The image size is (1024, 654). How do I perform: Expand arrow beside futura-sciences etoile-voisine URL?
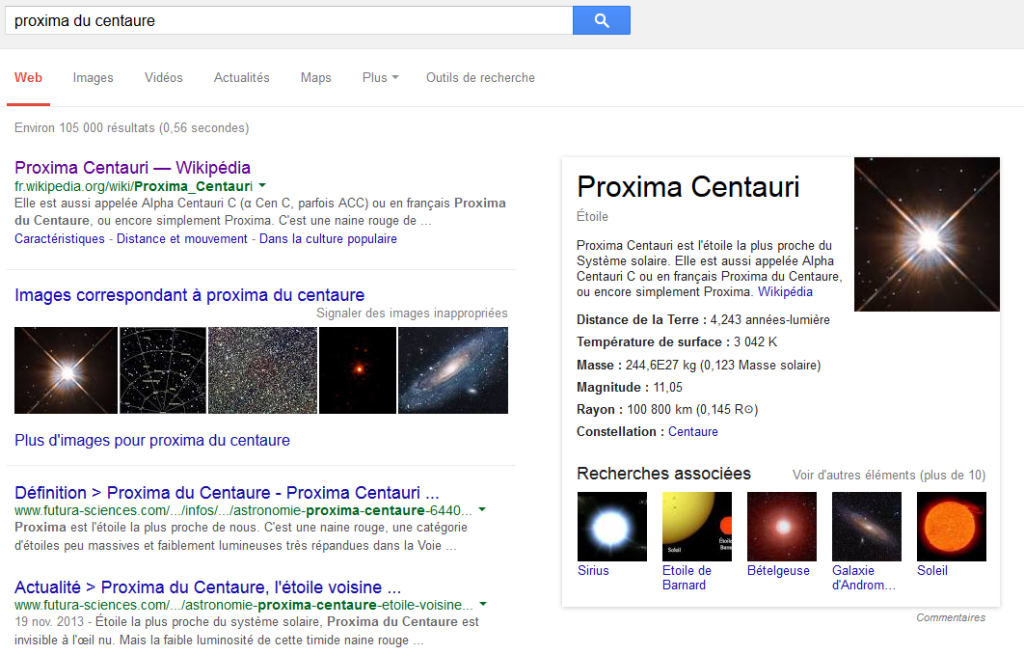click(x=483, y=604)
